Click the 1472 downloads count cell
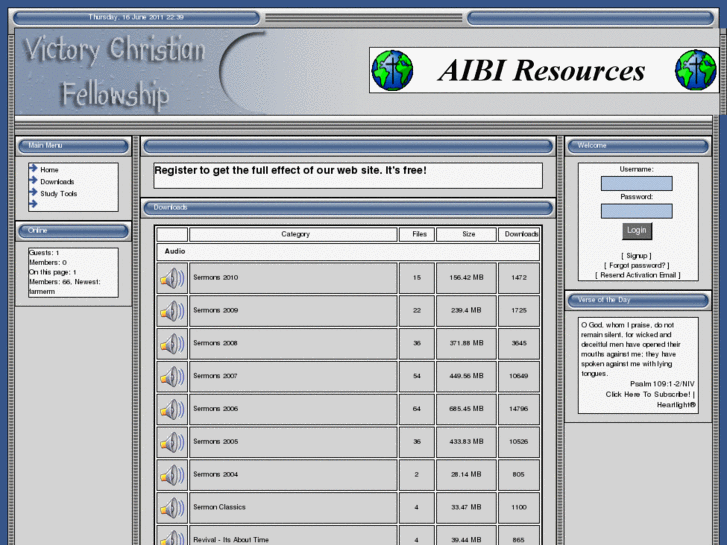This screenshot has height=545, width=727. point(519,277)
